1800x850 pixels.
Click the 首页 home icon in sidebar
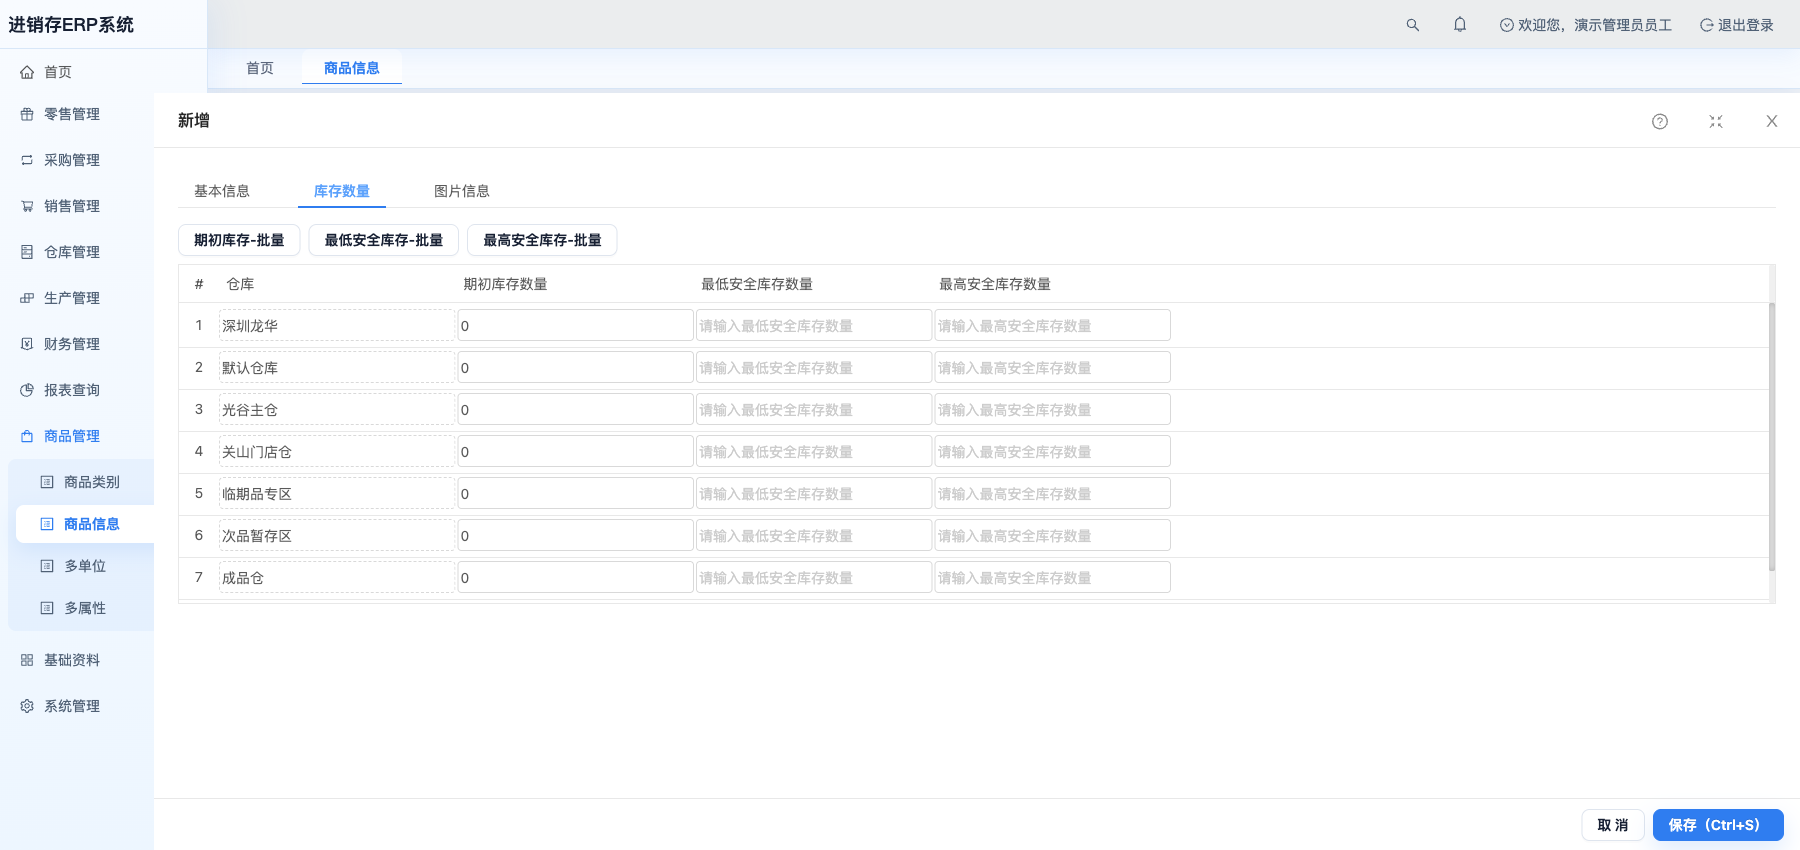pos(27,72)
